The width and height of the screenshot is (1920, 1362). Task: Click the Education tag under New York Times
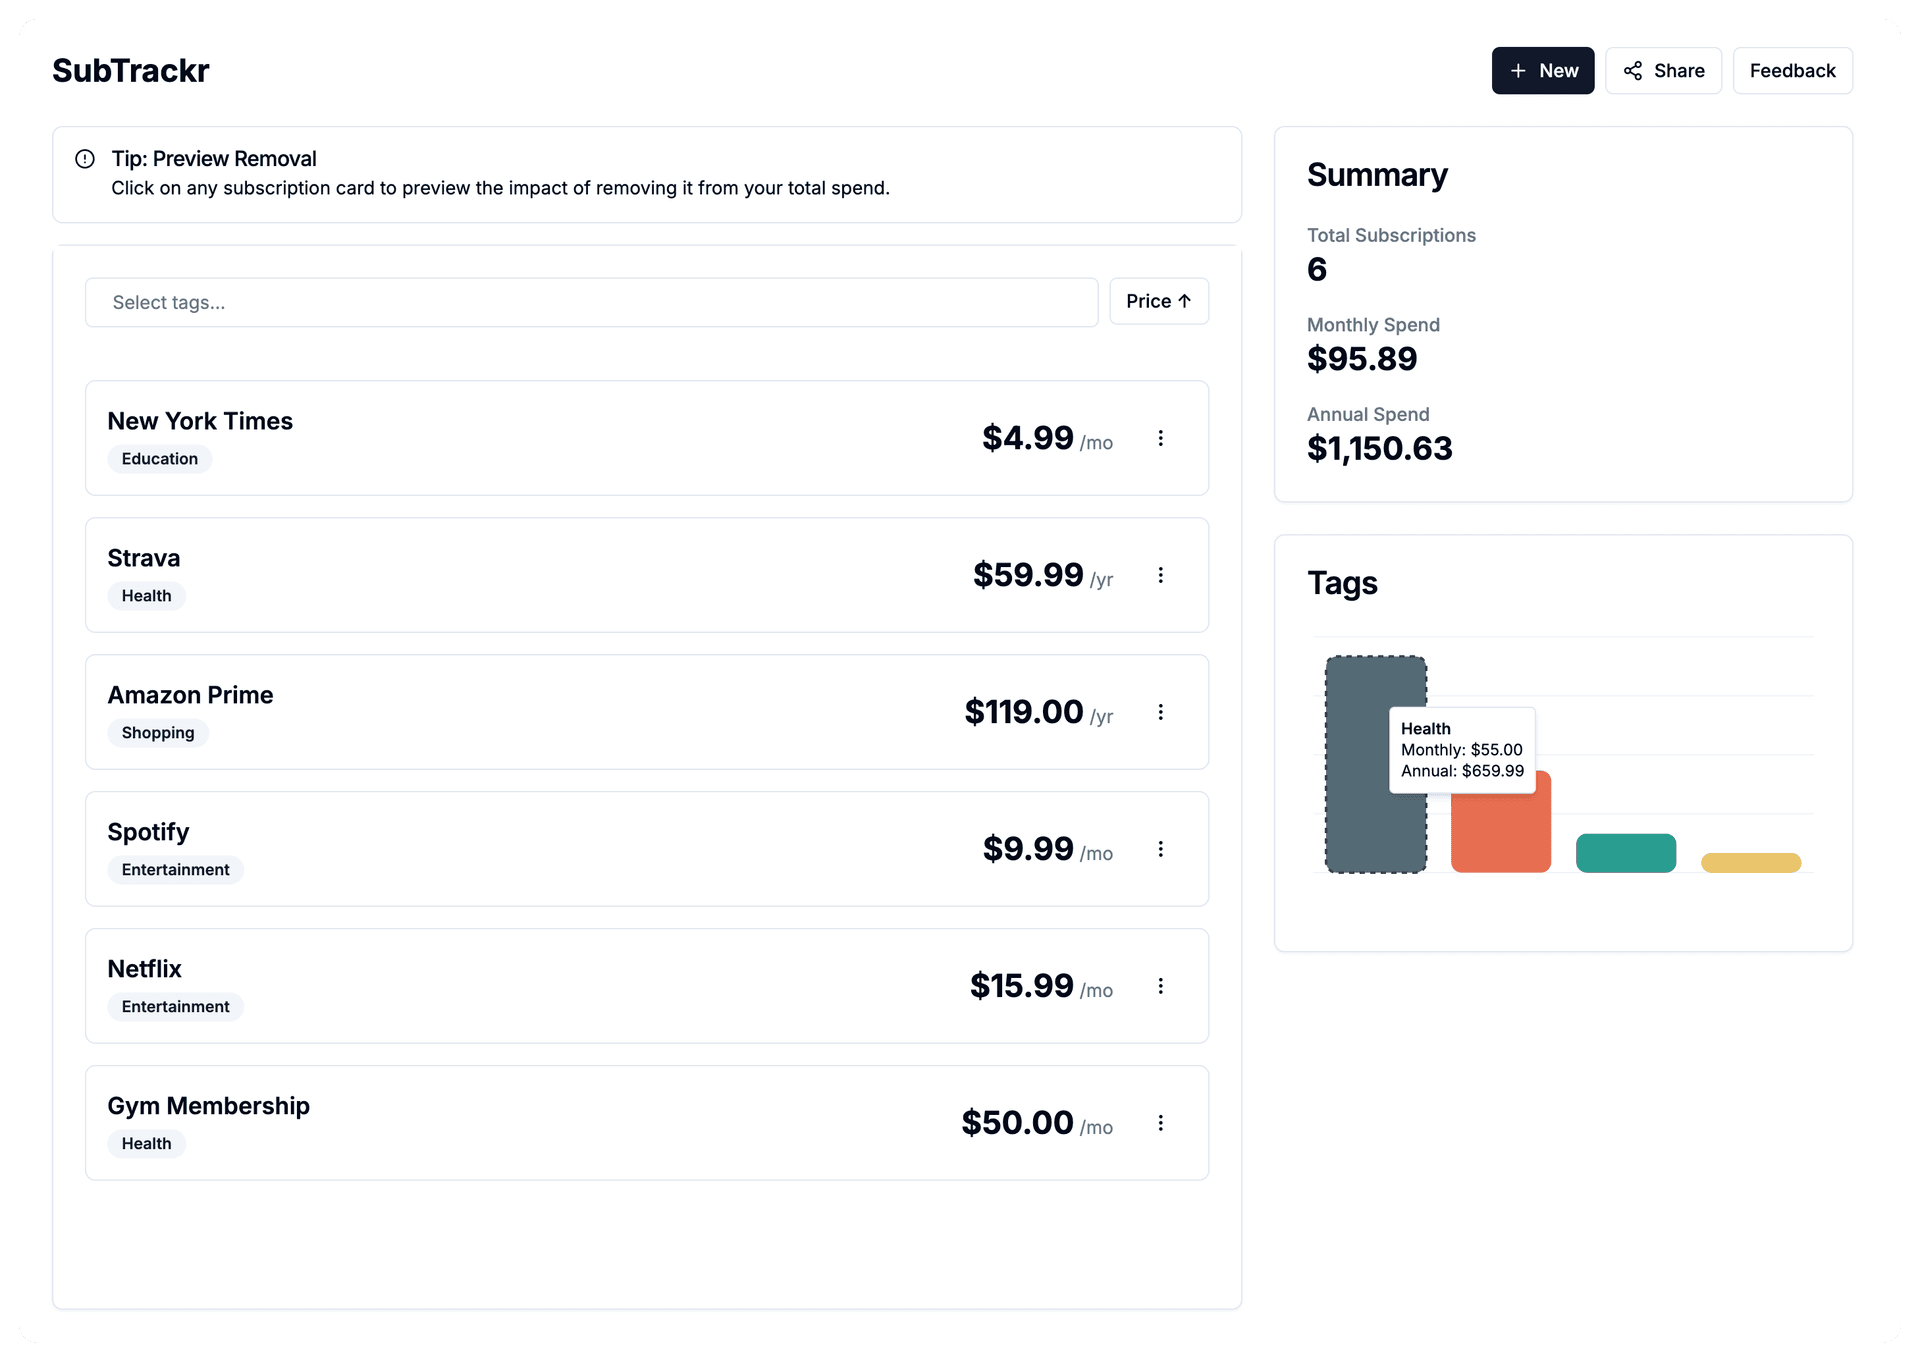[159, 458]
